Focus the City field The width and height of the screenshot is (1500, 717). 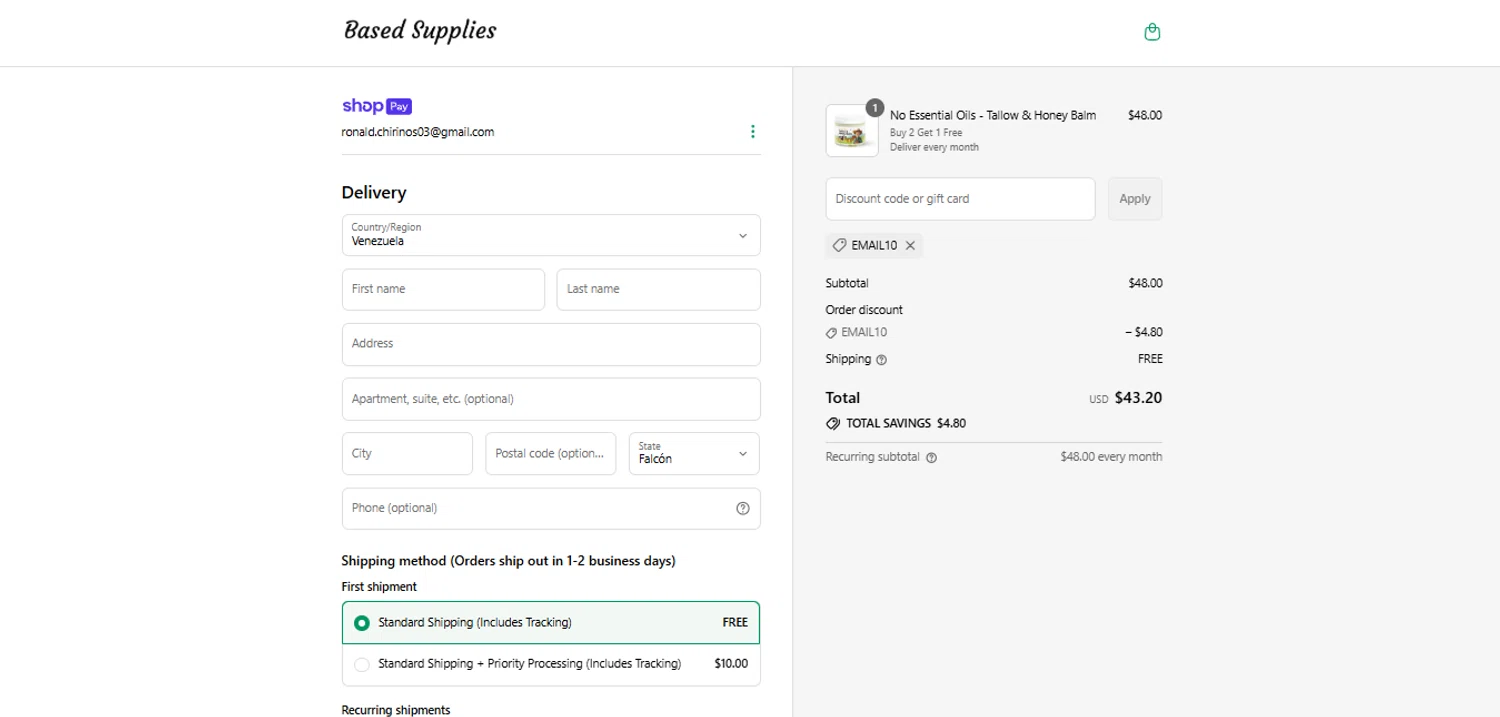point(407,453)
